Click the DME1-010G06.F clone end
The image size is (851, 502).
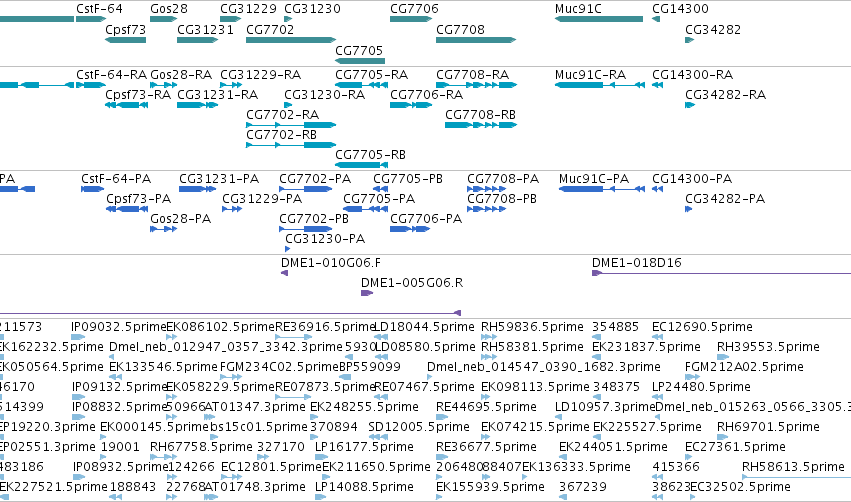(284, 273)
